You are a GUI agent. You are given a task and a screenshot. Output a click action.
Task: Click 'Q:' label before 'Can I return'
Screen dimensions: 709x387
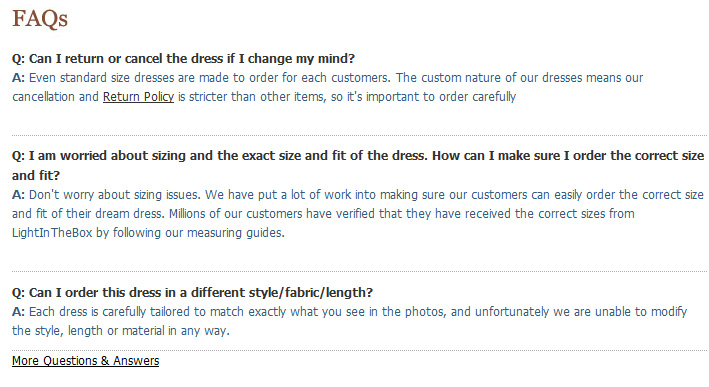pos(19,59)
